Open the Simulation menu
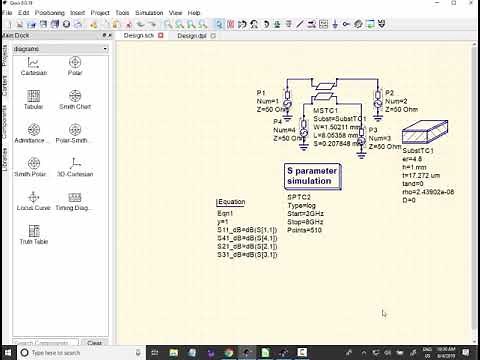 pos(149,13)
